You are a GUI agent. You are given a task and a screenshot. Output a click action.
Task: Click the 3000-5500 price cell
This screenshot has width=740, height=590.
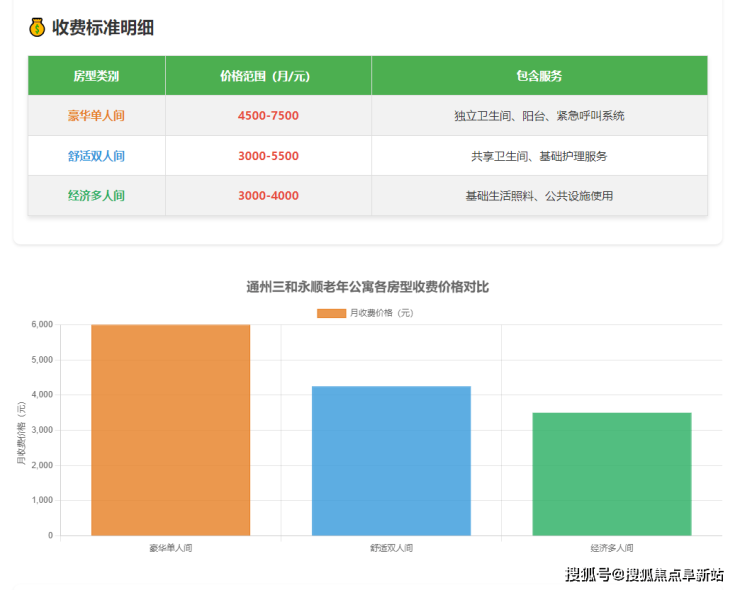point(268,156)
